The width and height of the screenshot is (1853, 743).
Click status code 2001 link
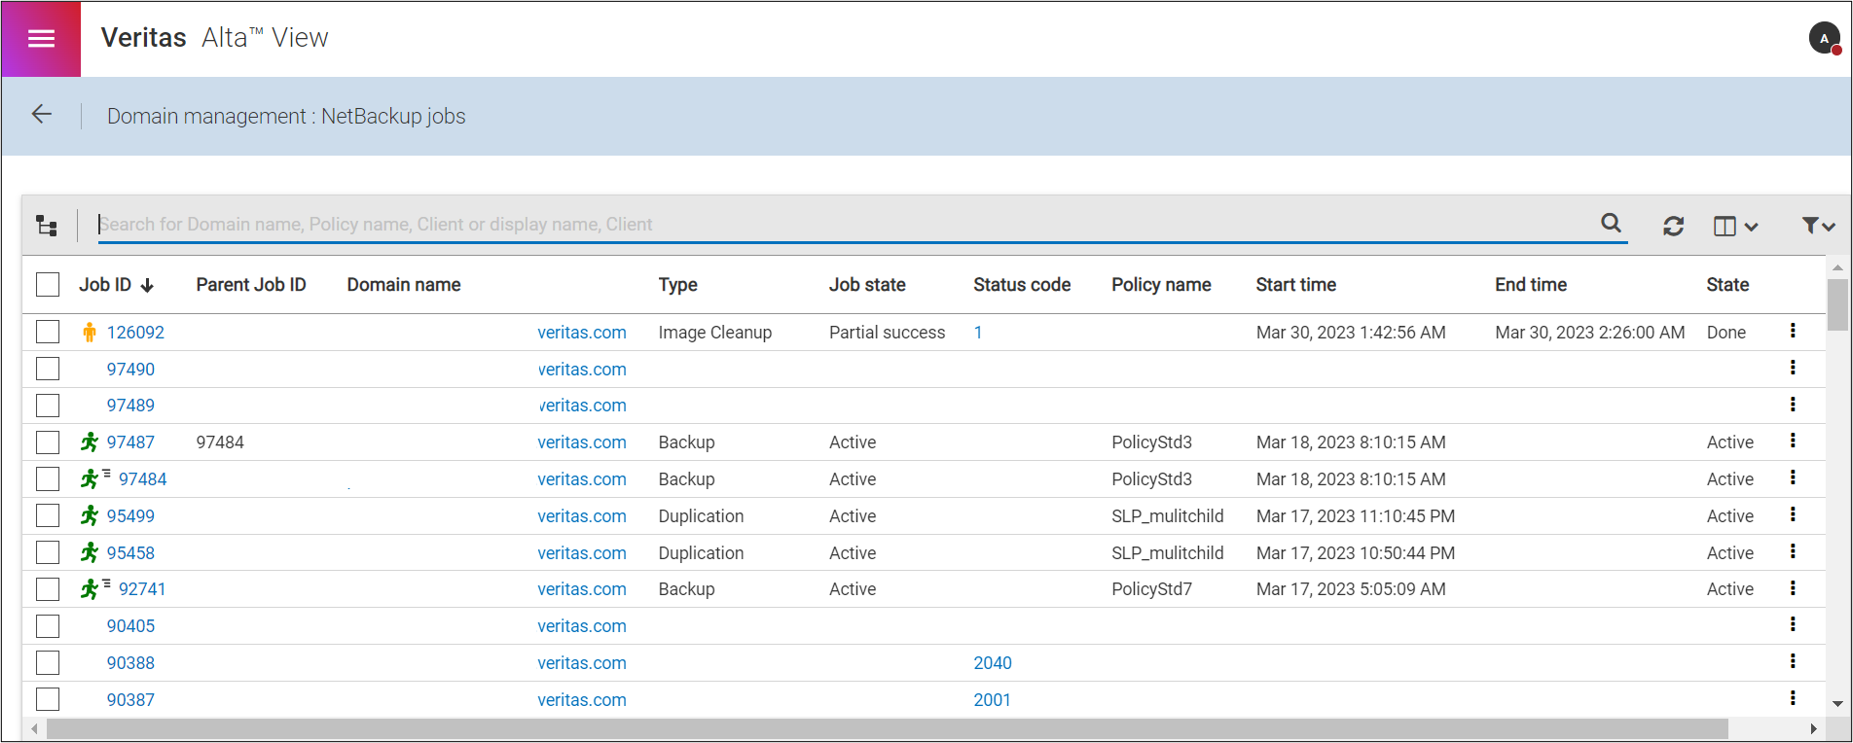992,700
